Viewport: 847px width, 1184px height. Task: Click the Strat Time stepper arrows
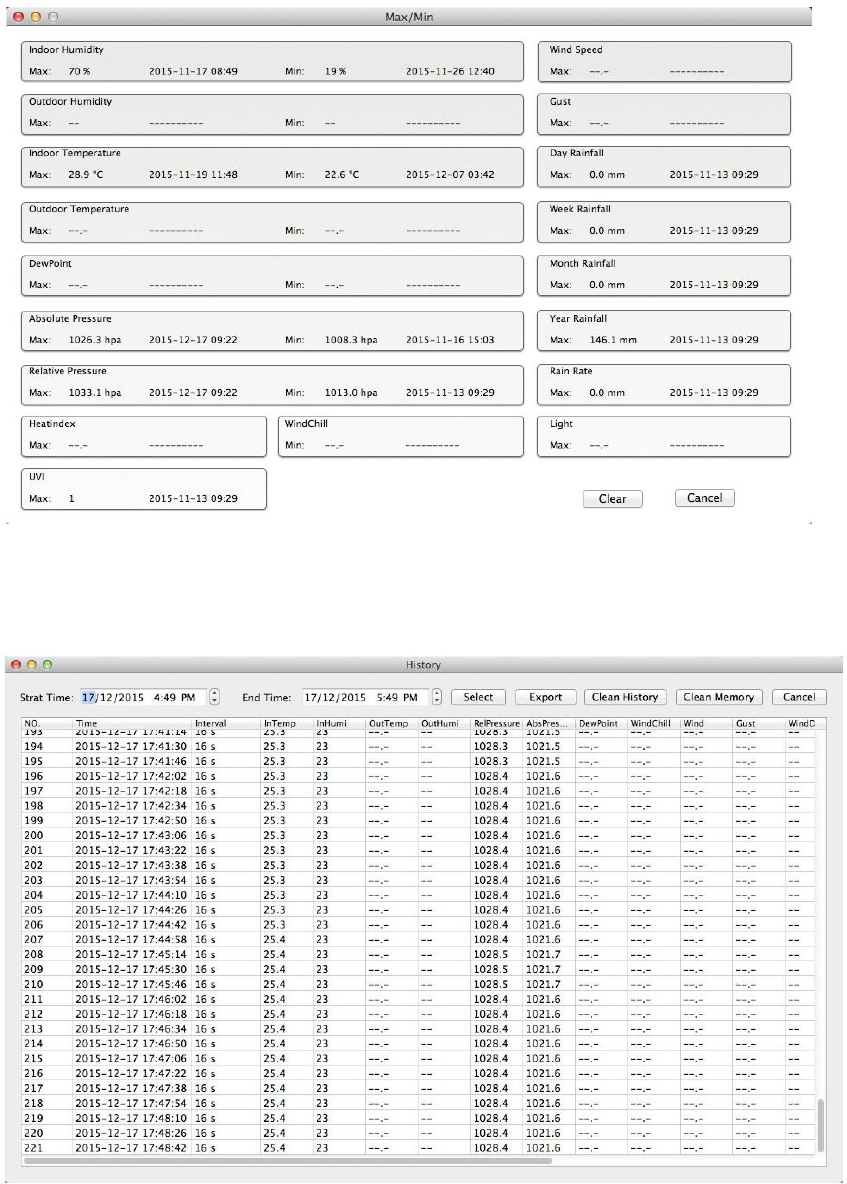tap(214, 697)
